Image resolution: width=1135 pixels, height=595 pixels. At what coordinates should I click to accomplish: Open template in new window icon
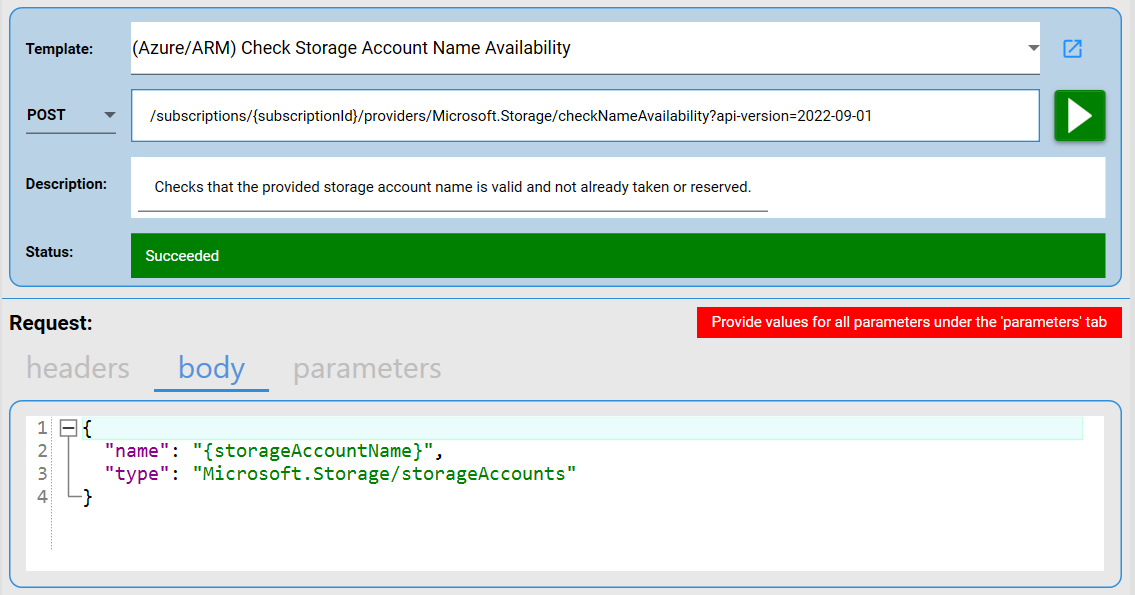tap(1072, 49)
